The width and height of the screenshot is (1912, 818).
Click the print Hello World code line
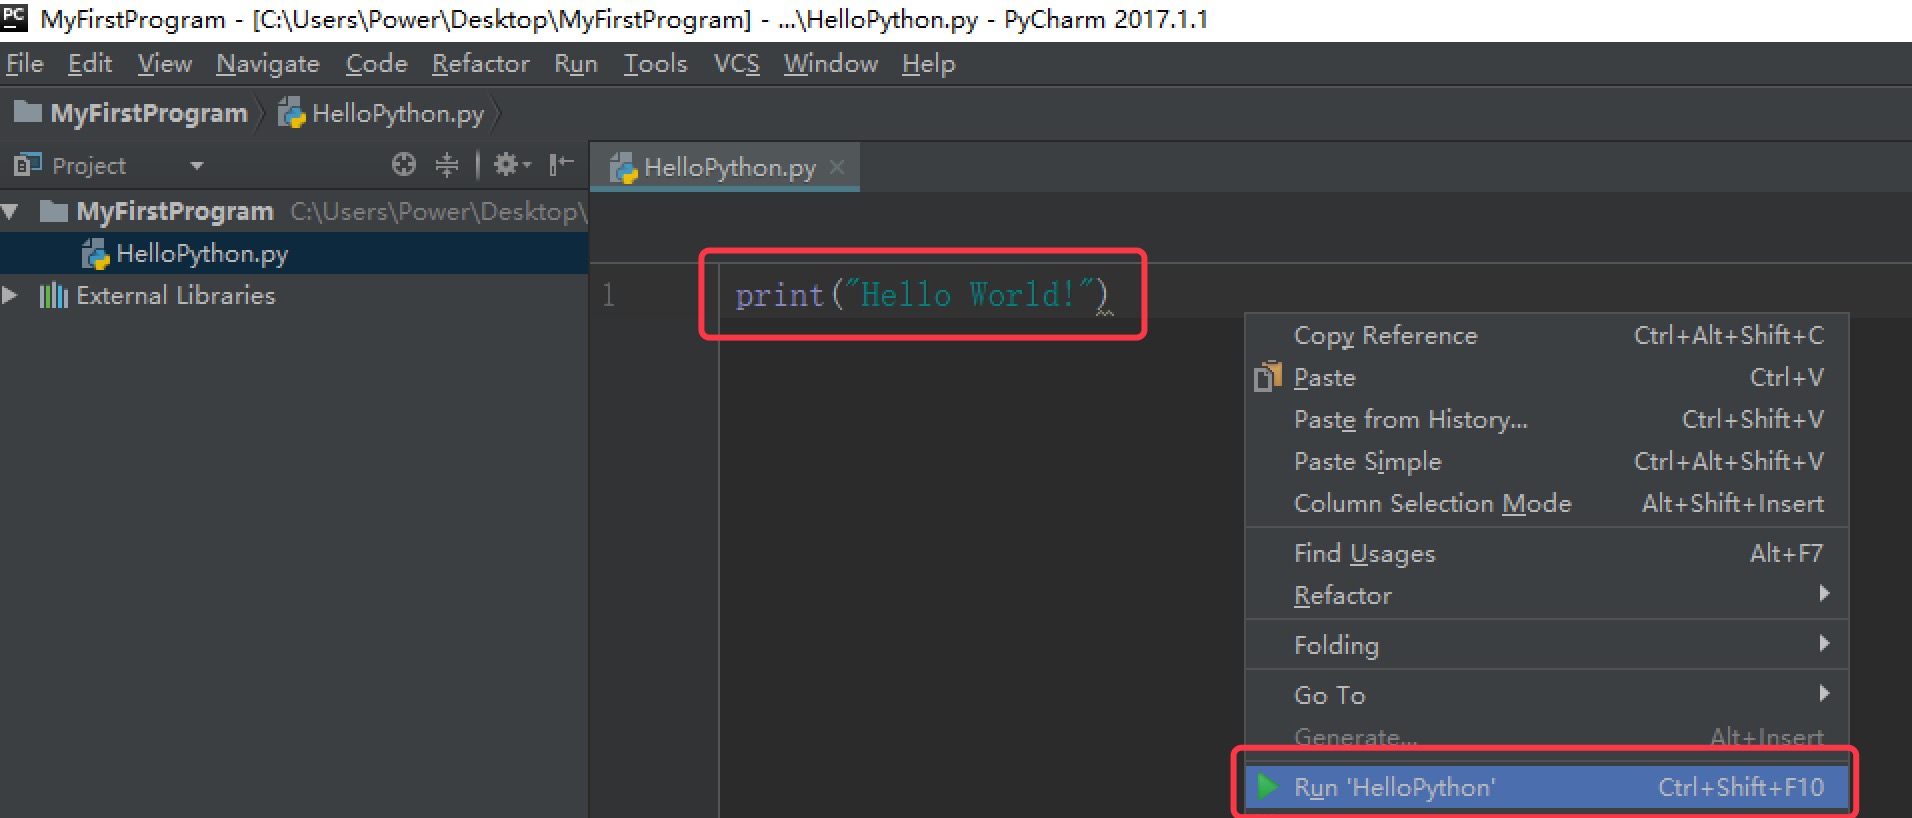point(920,295)
